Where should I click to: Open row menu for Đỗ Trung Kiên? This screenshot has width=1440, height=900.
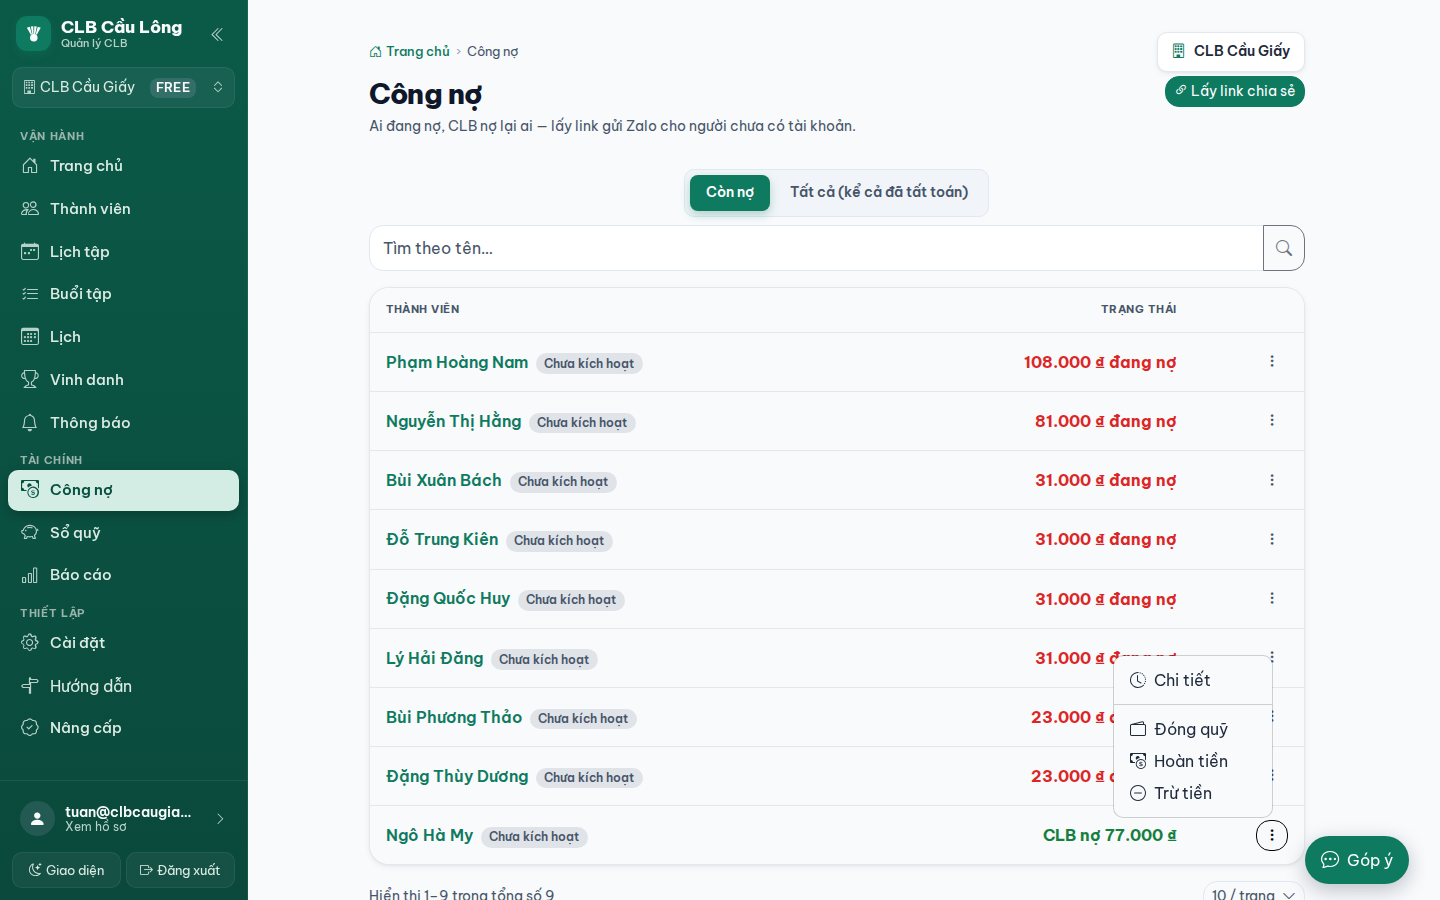(1272, 539)
